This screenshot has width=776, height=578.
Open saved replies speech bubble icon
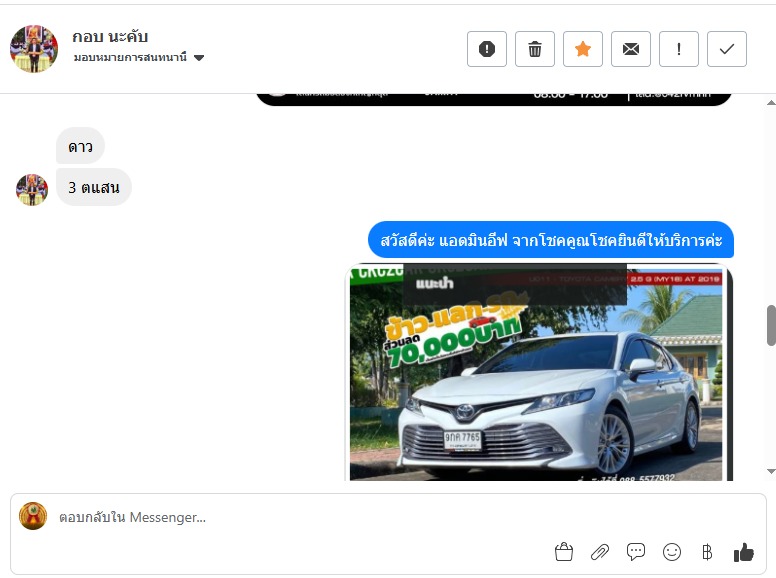(x=636, y=552)
